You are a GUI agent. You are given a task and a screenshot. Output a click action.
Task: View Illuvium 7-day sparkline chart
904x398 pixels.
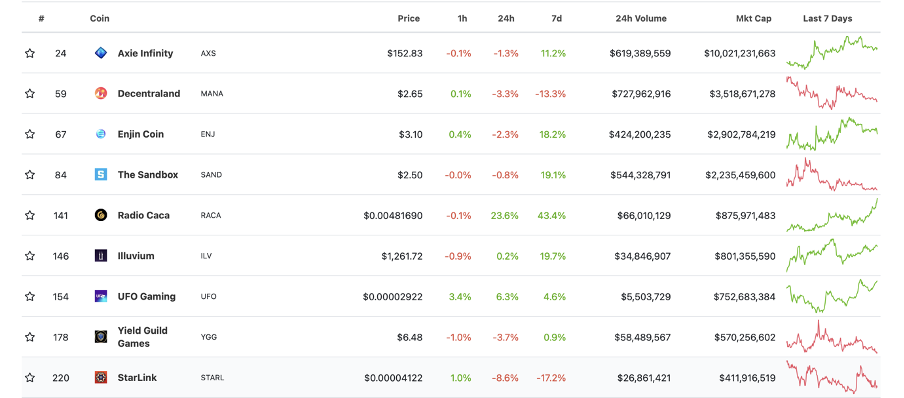[x=832, y=256]
